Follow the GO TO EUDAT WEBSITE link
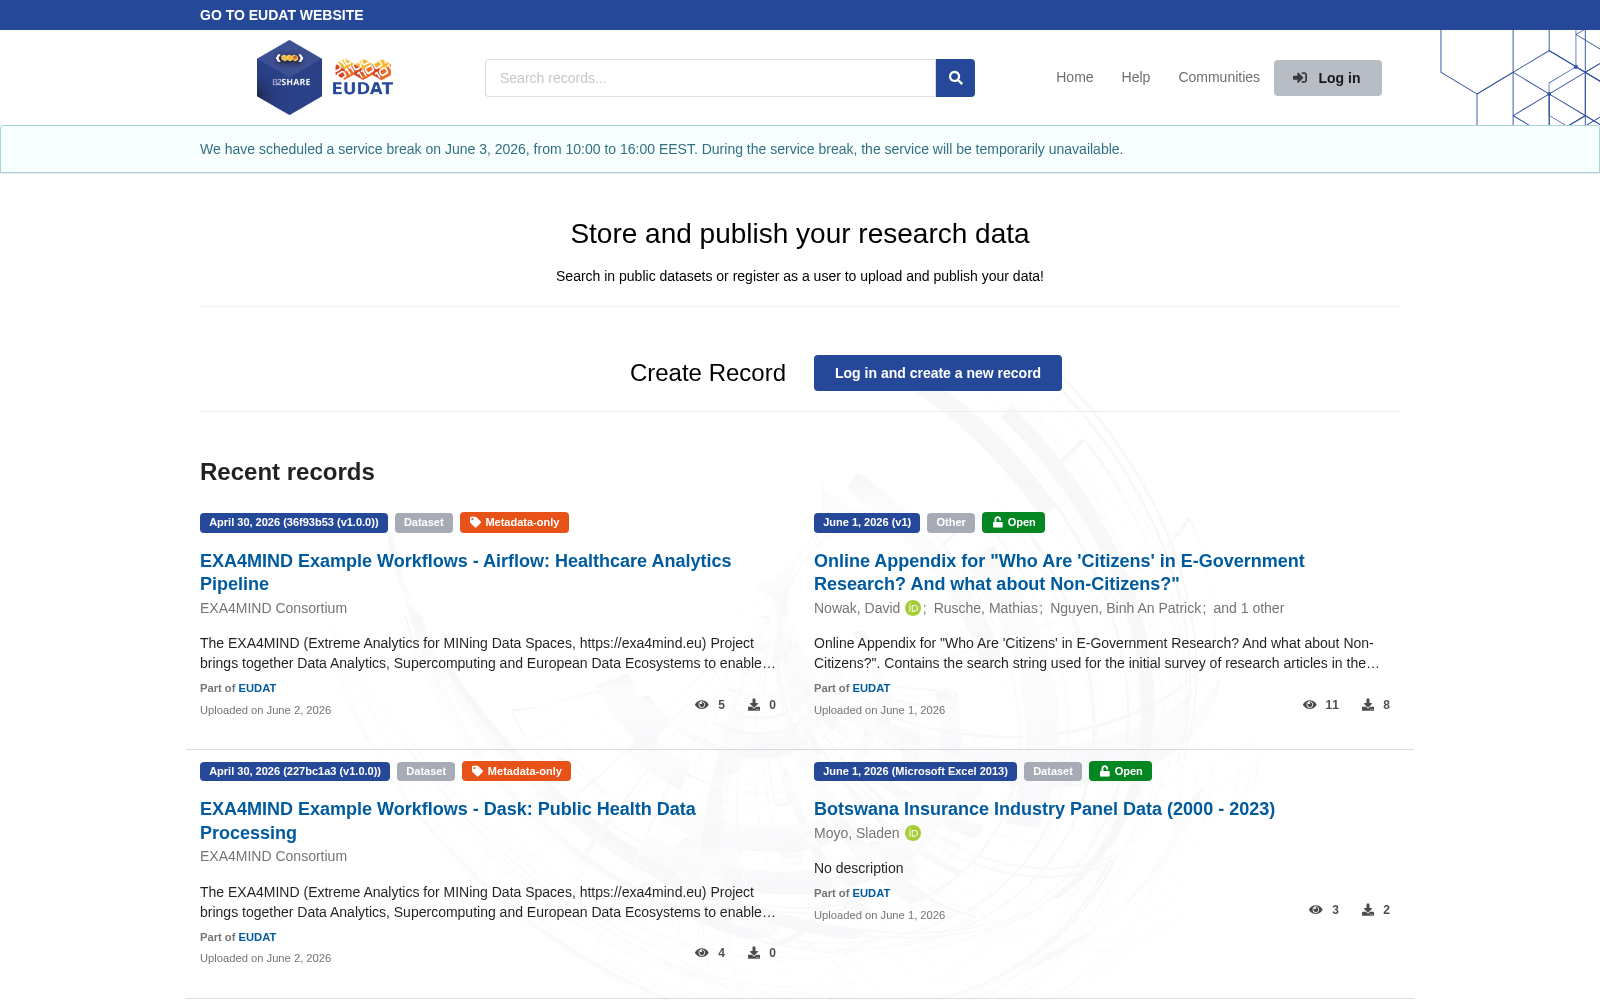1600x1000 pixels. coord(281,15)
